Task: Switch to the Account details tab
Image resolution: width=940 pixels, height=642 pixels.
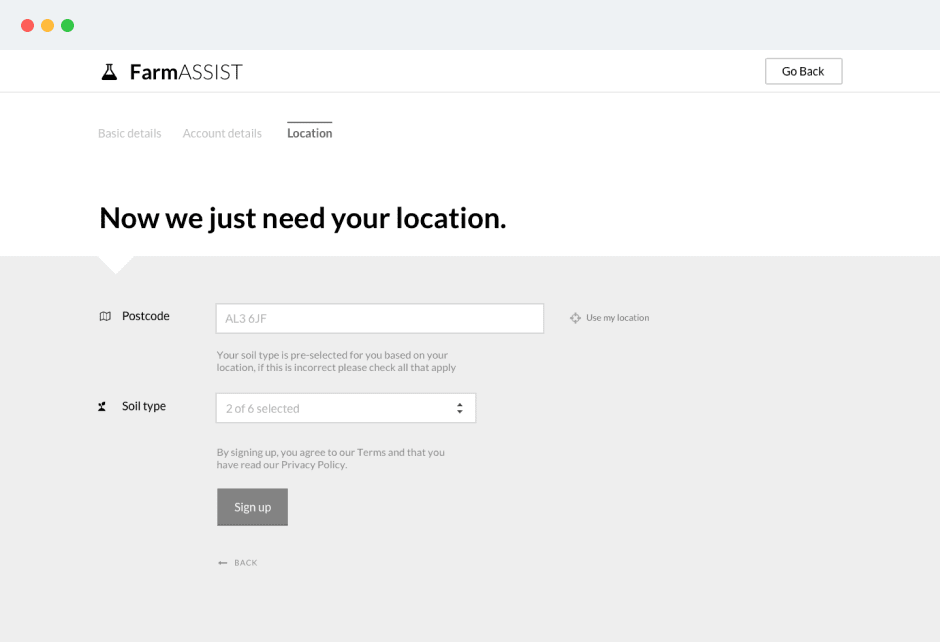Action: tap(221, 132)
